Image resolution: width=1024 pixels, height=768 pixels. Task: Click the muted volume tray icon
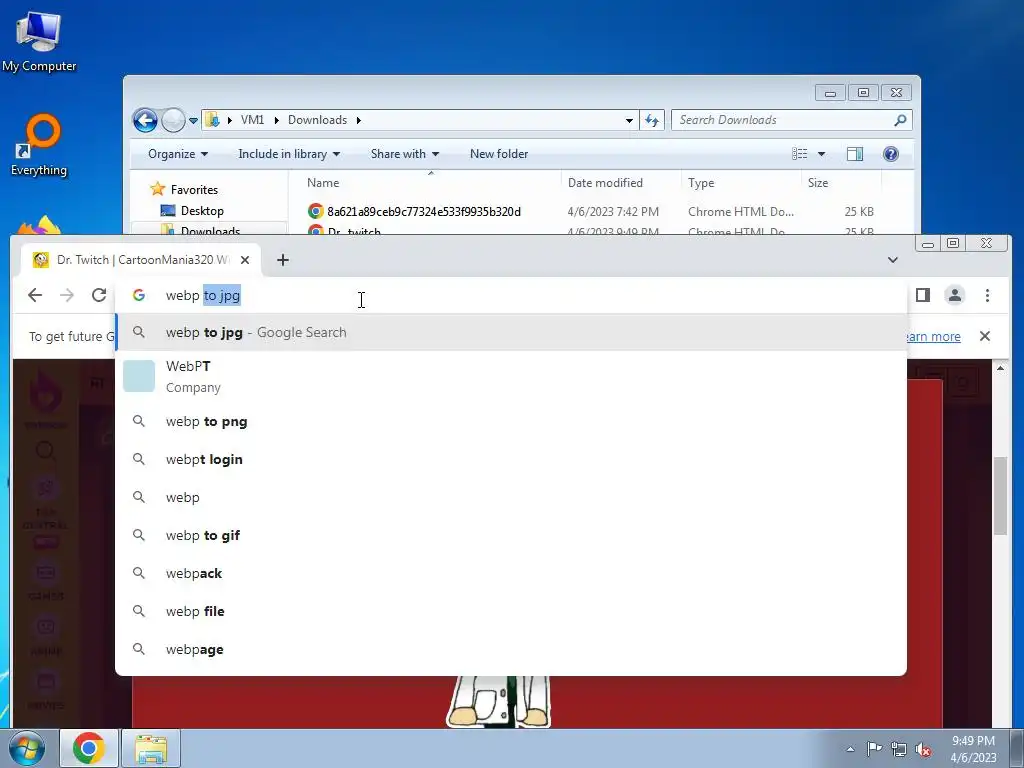point(923,749)
